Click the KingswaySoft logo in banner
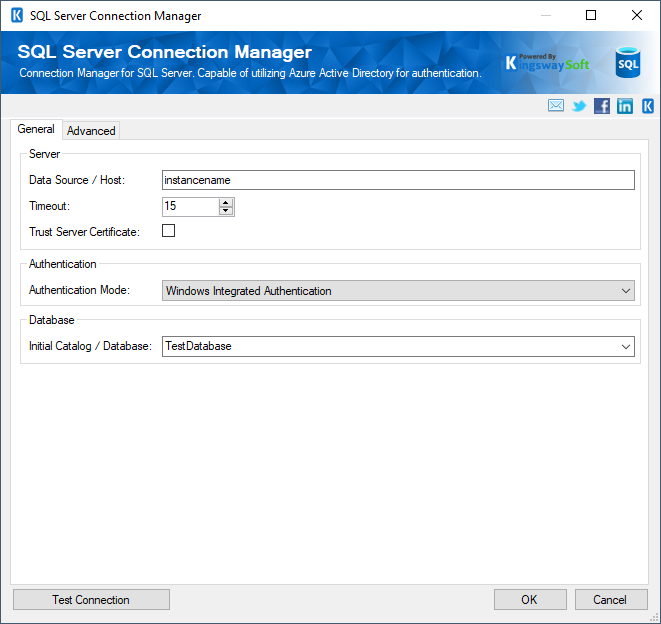661x624 pixels. point(547,63)
